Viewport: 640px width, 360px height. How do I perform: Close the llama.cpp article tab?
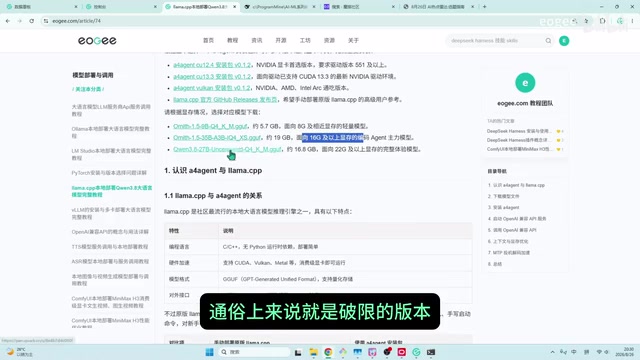tap(235, 7)
